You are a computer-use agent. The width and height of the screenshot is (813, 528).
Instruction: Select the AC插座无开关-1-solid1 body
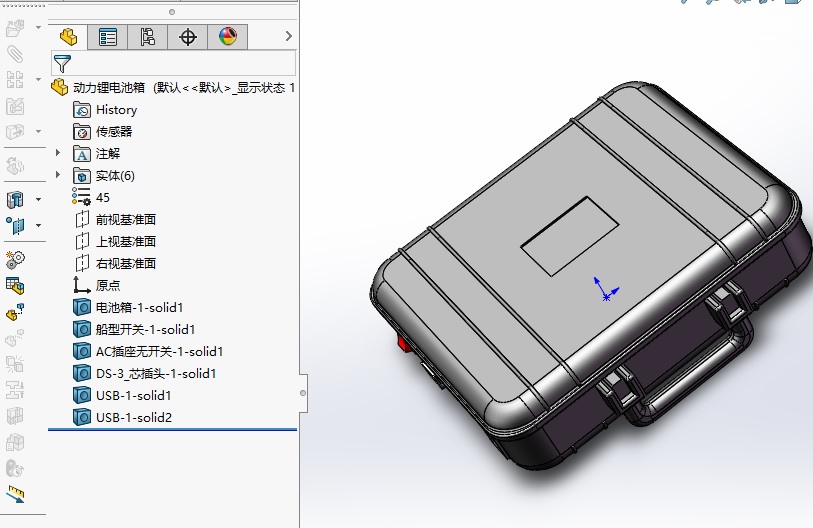[148, 352]
